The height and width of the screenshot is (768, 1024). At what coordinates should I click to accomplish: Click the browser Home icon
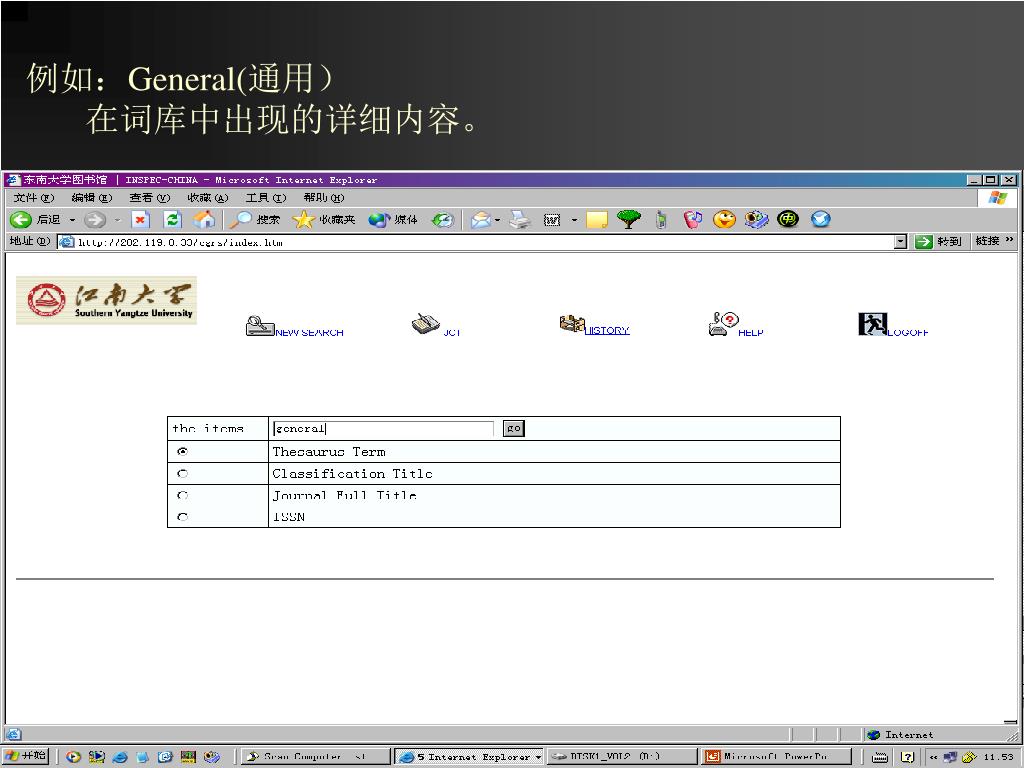(x=204, y=220)
